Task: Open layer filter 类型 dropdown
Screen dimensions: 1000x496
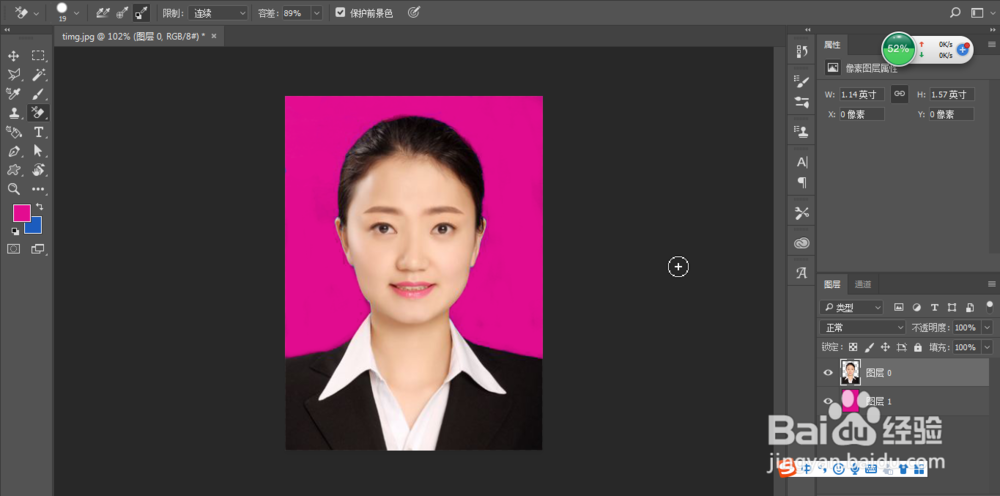Action: click(851, 307)
